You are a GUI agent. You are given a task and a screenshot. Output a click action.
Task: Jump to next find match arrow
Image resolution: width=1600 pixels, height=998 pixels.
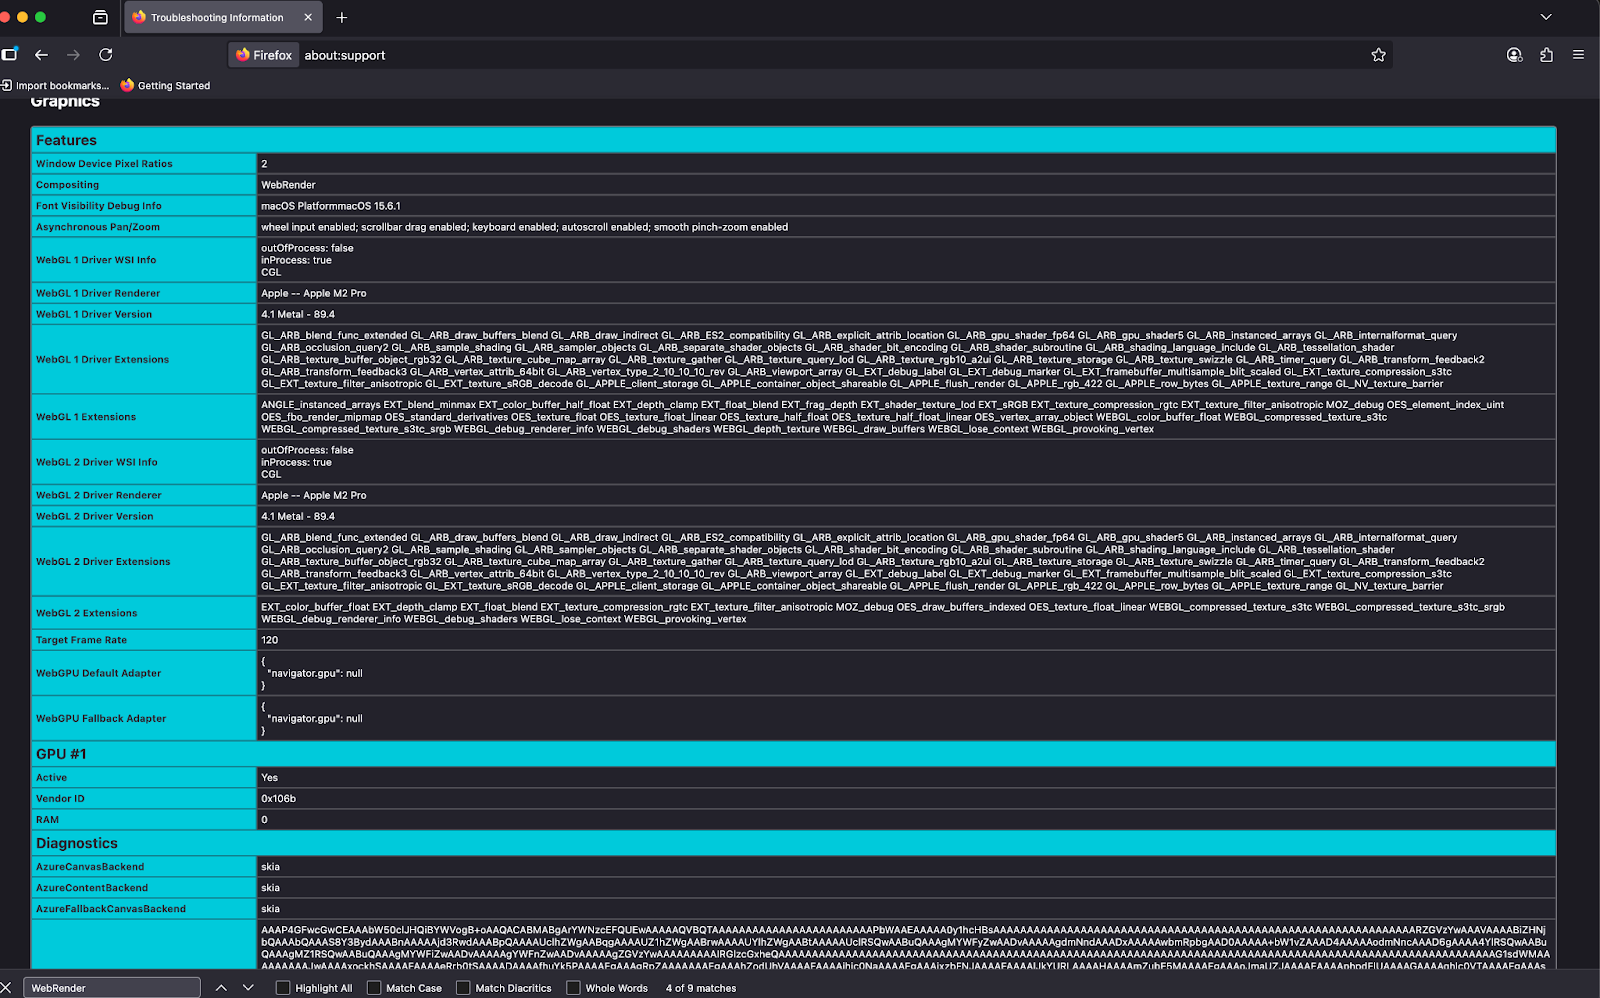tap(248, 988)
